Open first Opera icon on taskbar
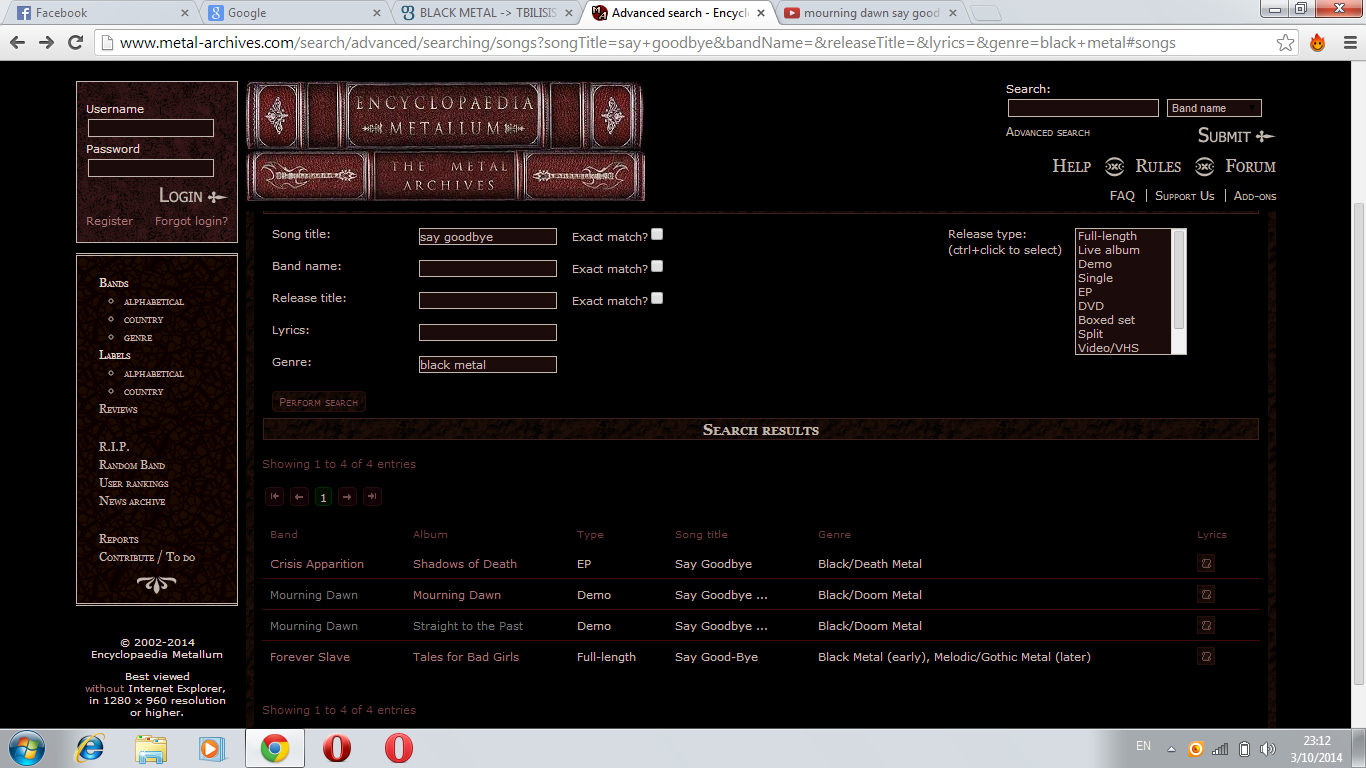The height and width of the screenshot is (768, 1366). pyautogui.click(x=336, y=748)
